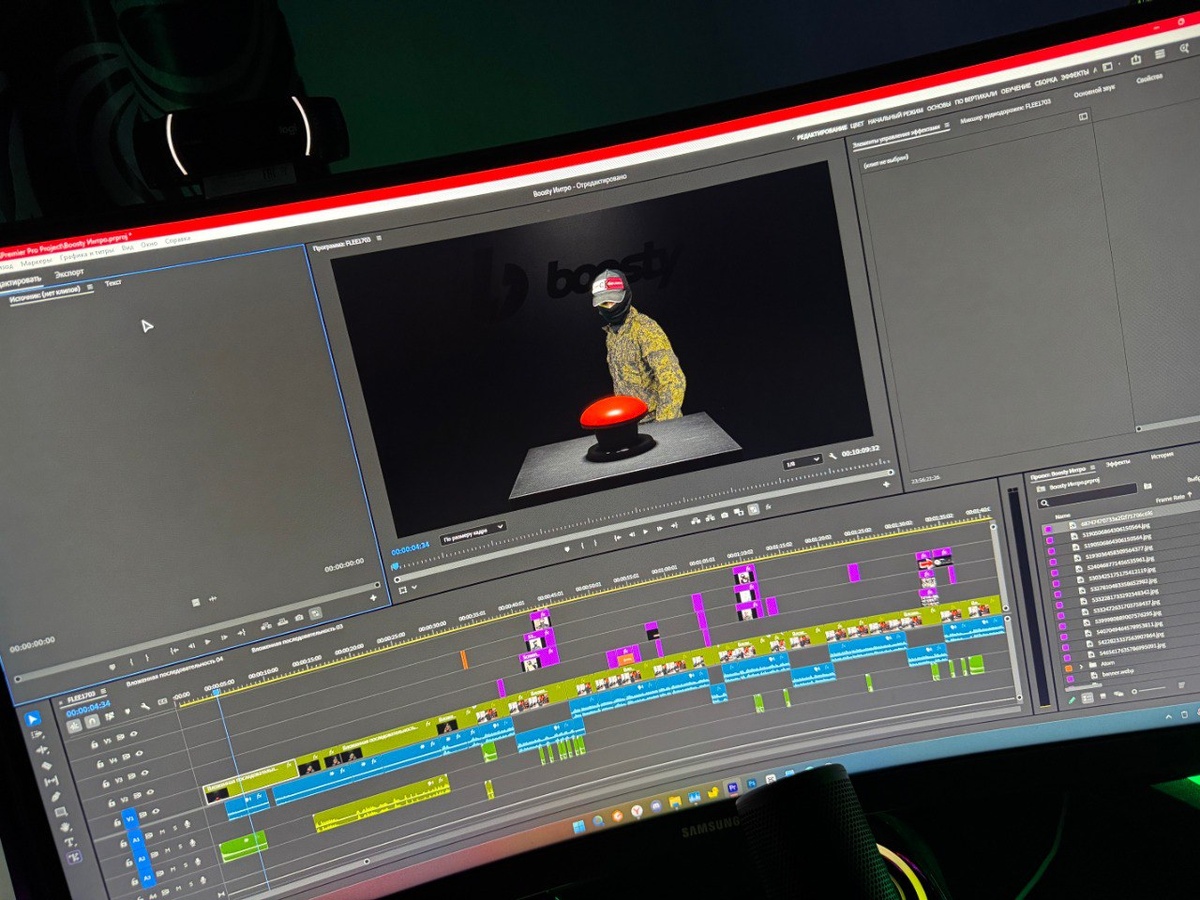
Task: Select the Type (T) tool
Action: coord(70,842)
